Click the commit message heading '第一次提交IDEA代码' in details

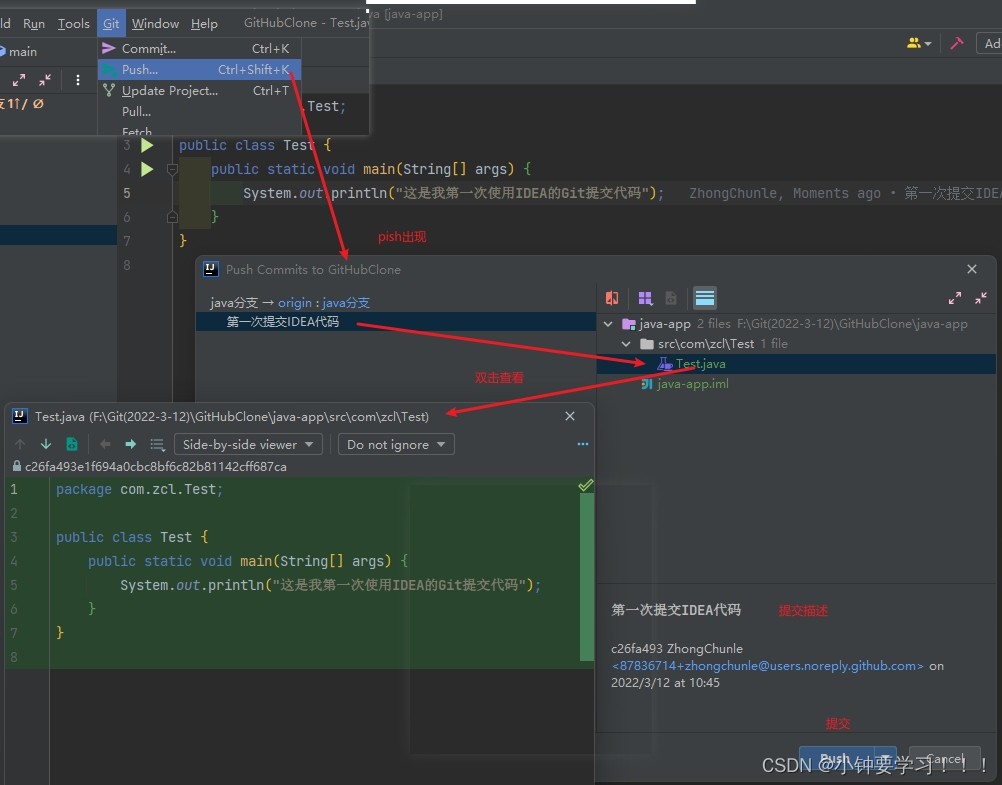click(x=676, y=610)
